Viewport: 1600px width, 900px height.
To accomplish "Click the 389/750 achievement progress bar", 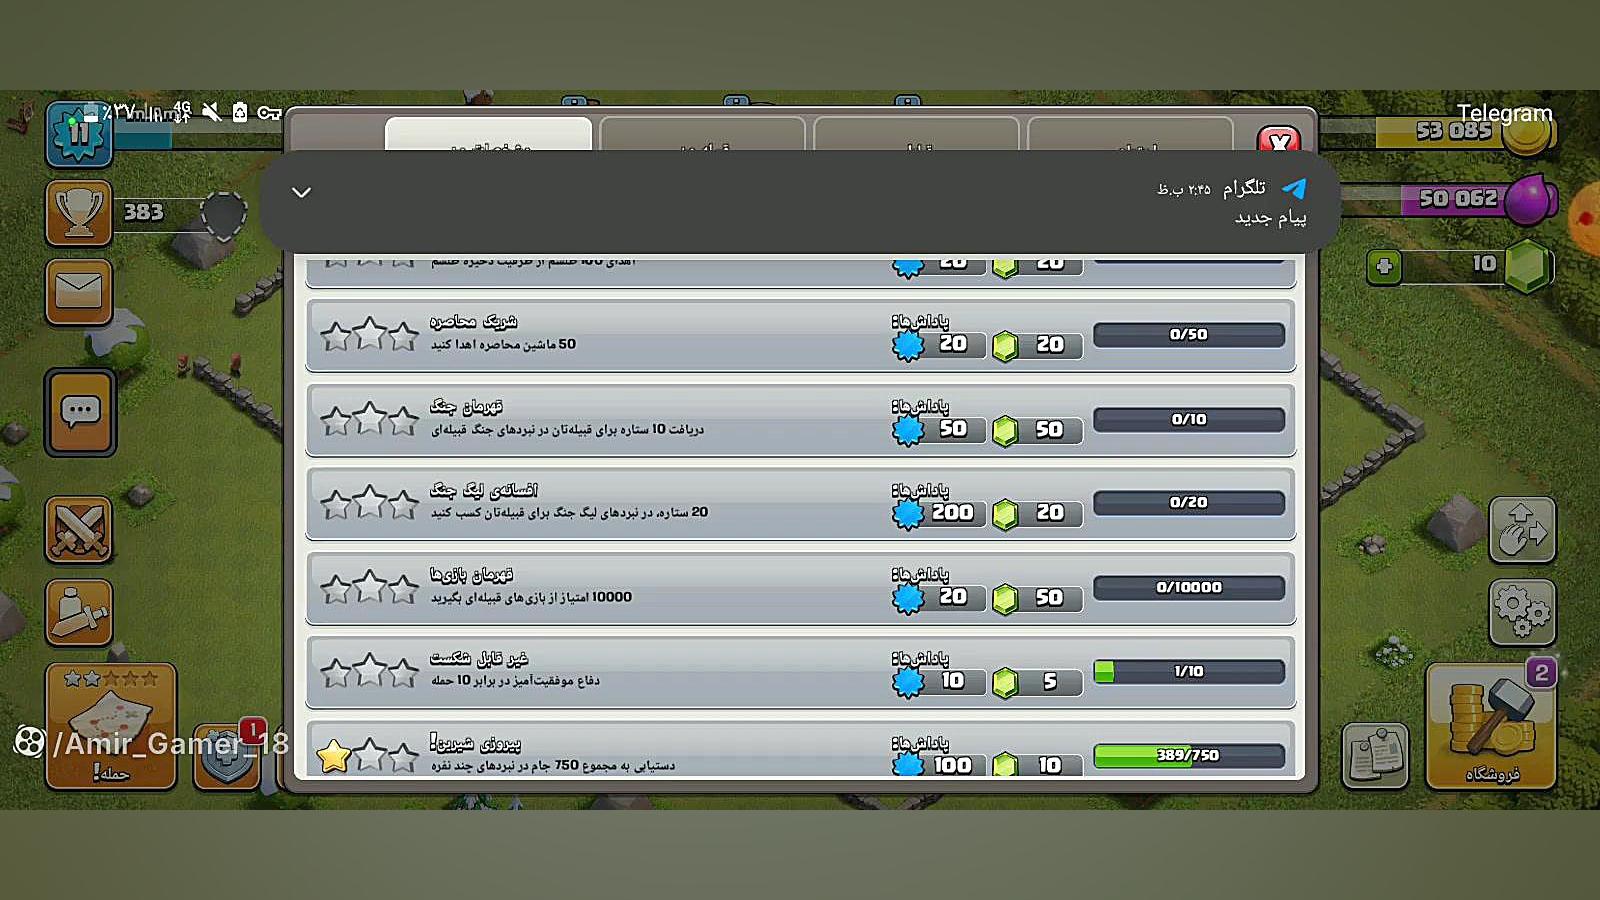I will [1189, 756].
